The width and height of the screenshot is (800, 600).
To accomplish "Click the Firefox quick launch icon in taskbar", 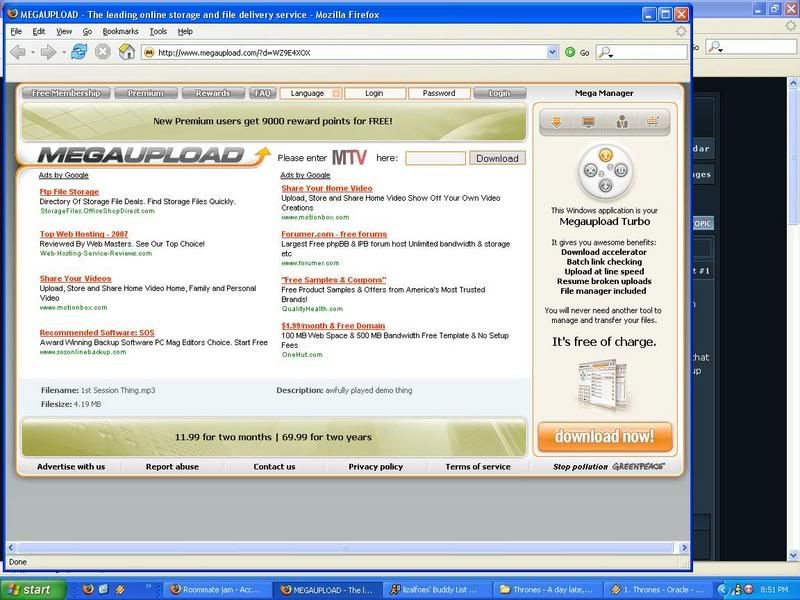I will point(88,589).
